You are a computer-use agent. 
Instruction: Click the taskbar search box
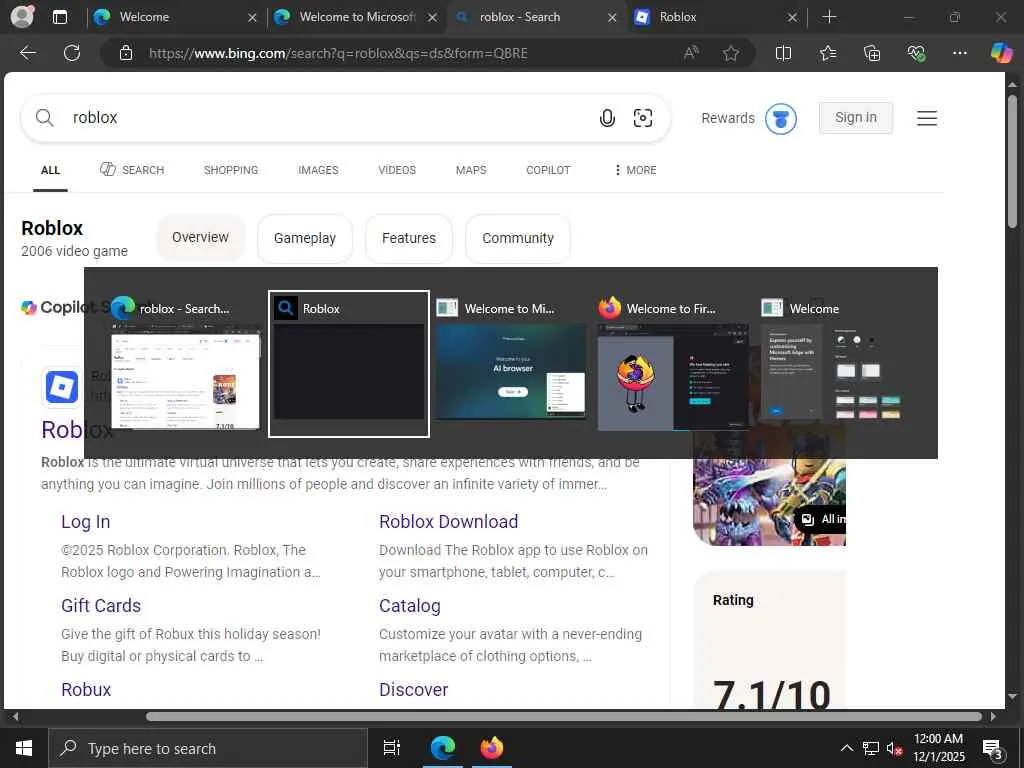click(x=208, y=748)
